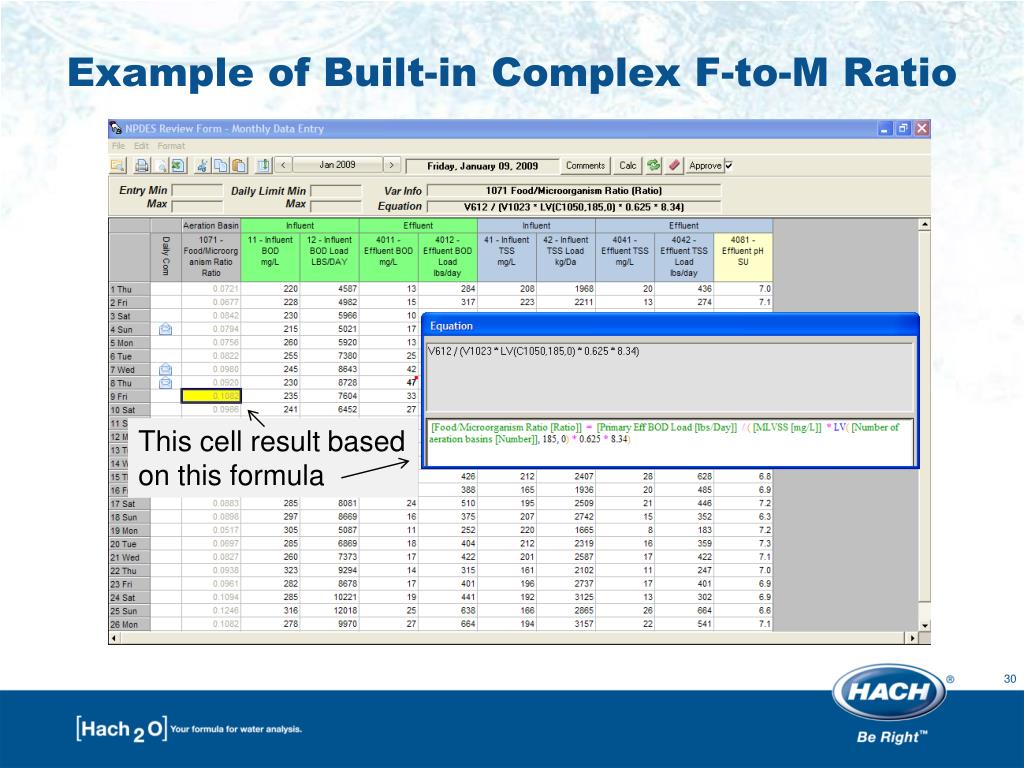The image size is (1024, 768).
Task: Click Influent BOD Load cell 12018
Action: pyautogui.click(x=330, y=611)
